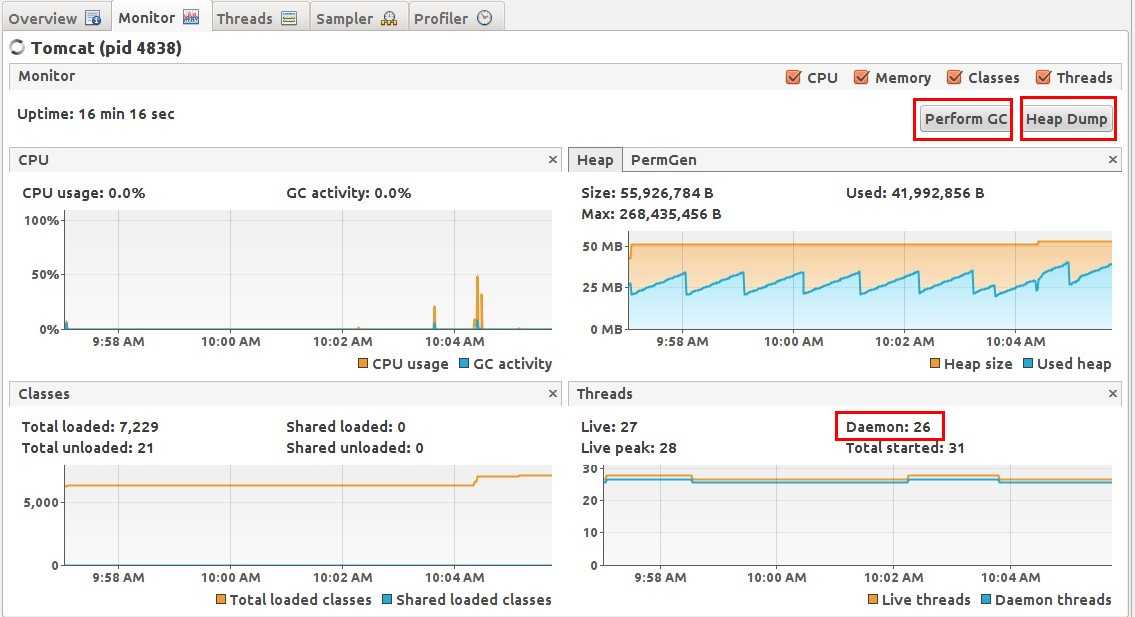
Task: Switch to the PermGen memory tab
Action: (663, 160)
